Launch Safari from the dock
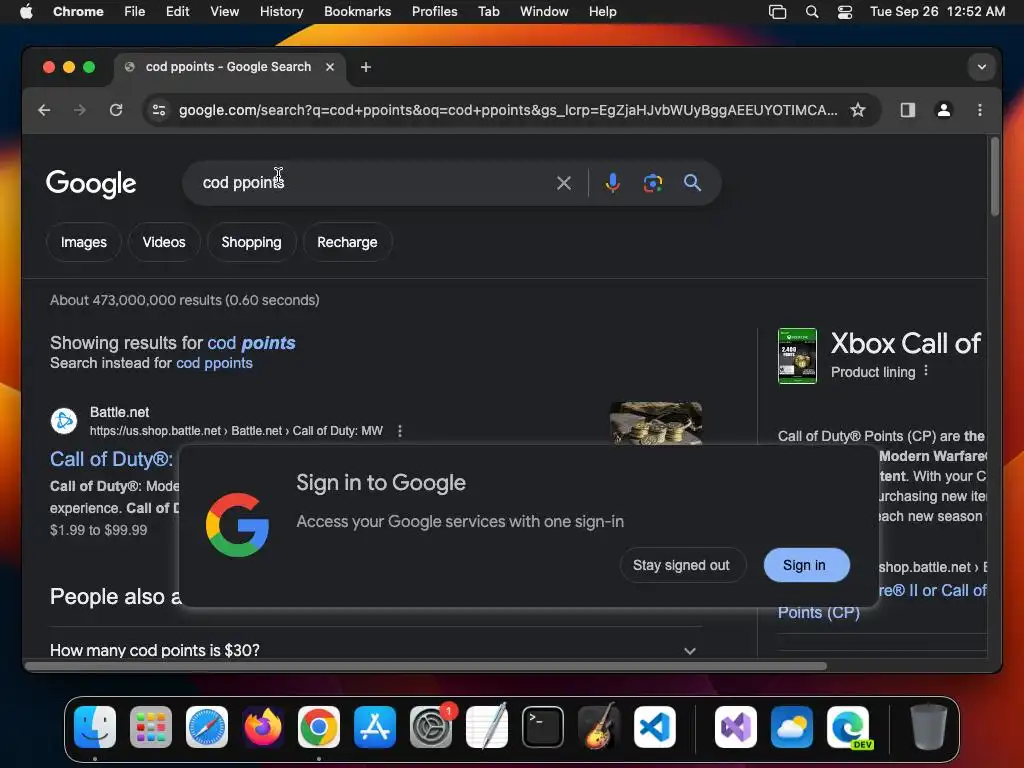Image resolution: width=1024 pixels, height=768 pixels. pyautogui.click(x=207, y=727)
